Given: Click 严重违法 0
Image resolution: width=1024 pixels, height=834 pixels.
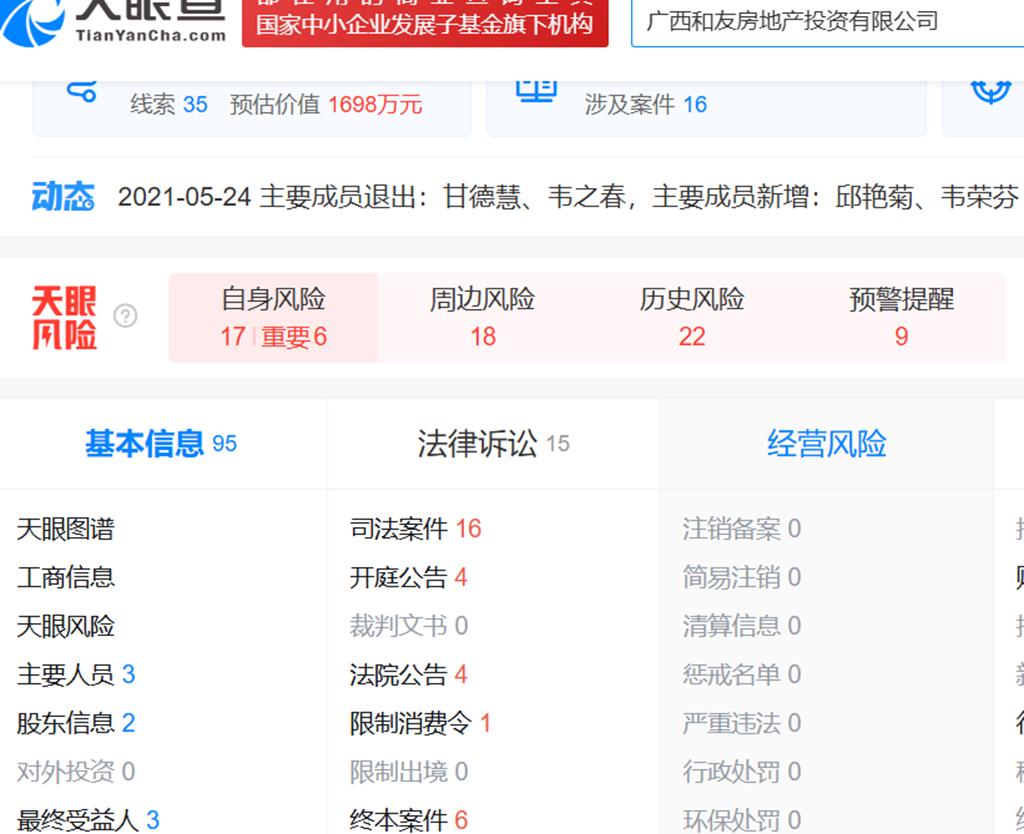Looking at the screenshot, I should pyautogui.click(x=742, y=723).
